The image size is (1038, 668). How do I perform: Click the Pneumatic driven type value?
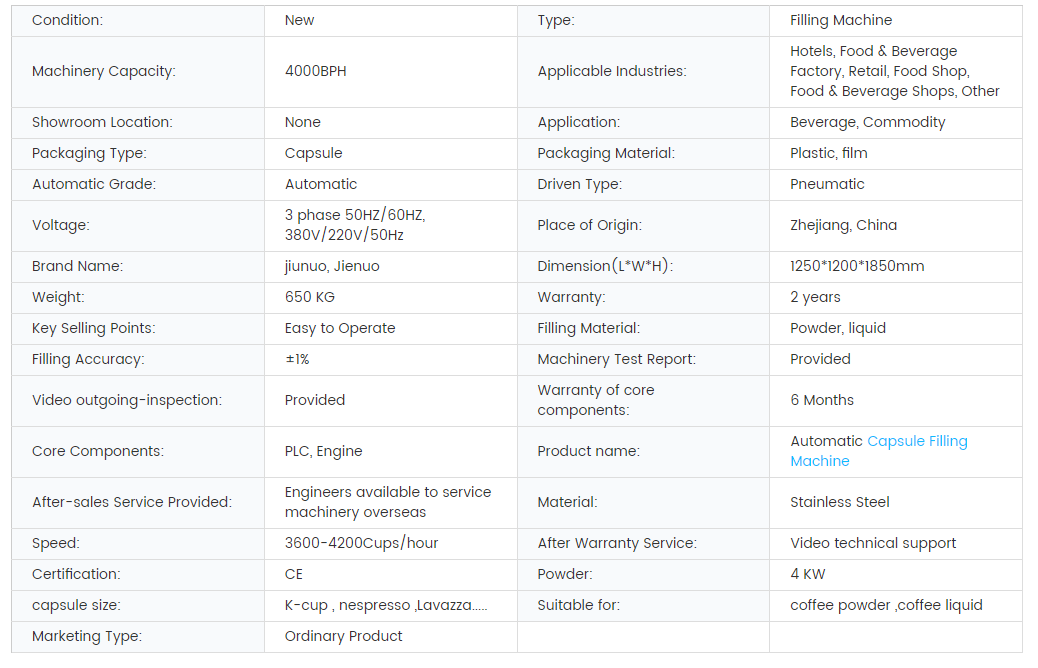pos(827,184)
